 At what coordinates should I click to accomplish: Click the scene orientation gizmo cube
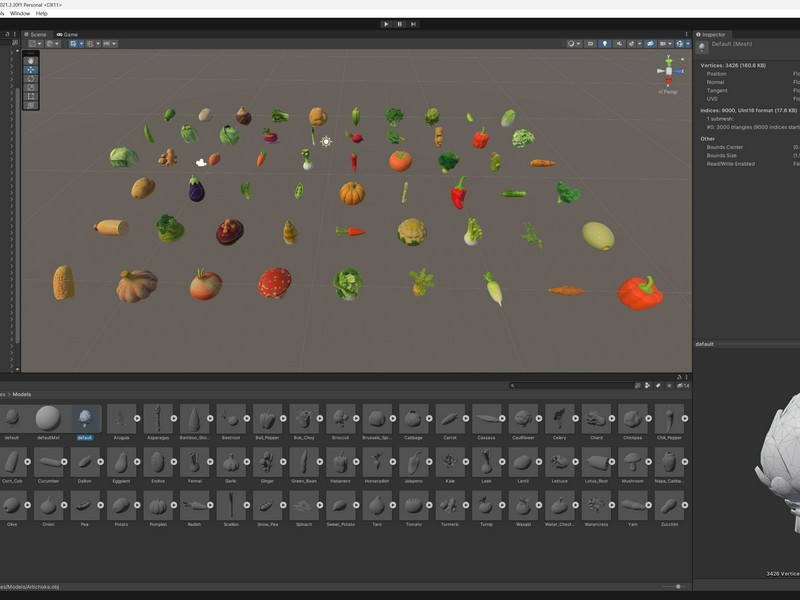[668, 71]
